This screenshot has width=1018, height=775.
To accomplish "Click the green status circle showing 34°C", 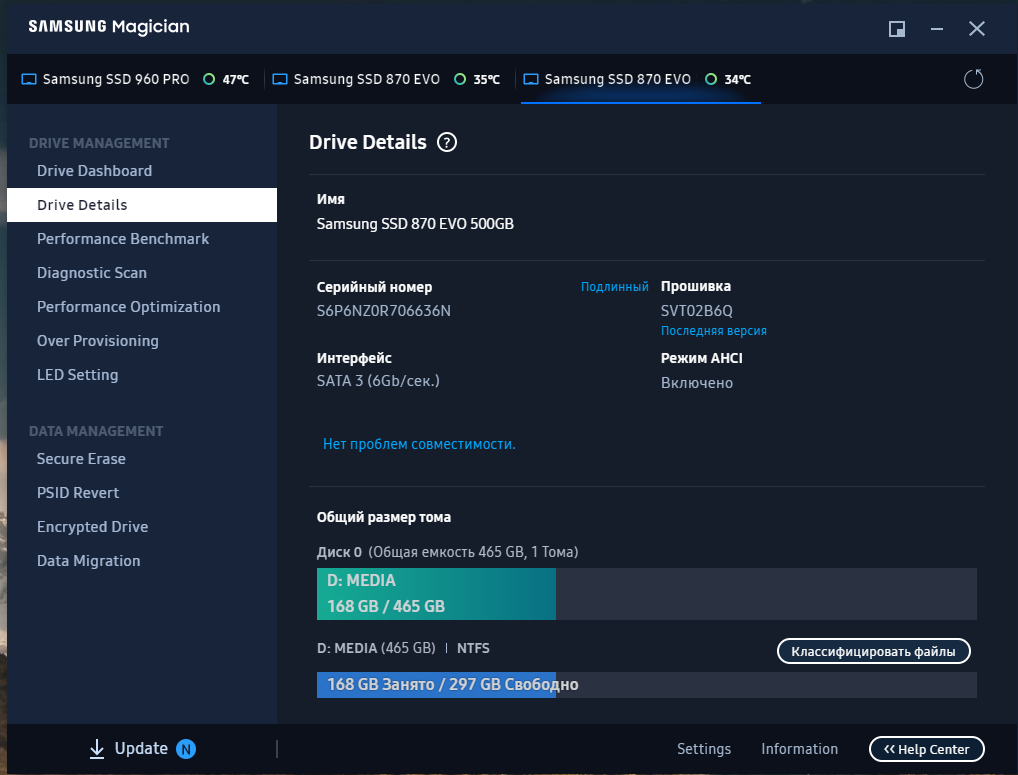I will point(711,79).
